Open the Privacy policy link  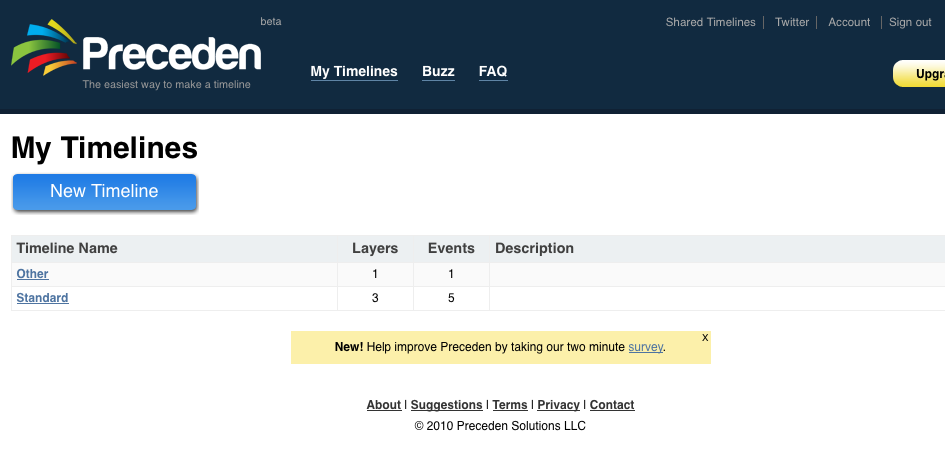558,405
